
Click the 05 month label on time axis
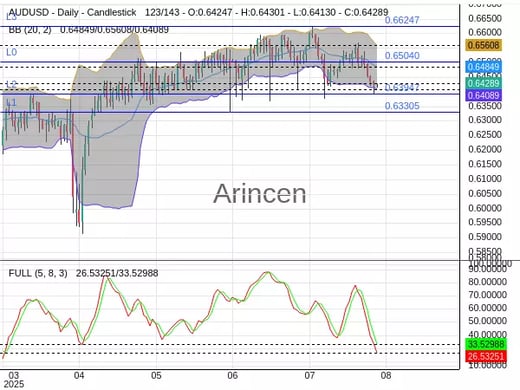(x=156, y=376)
